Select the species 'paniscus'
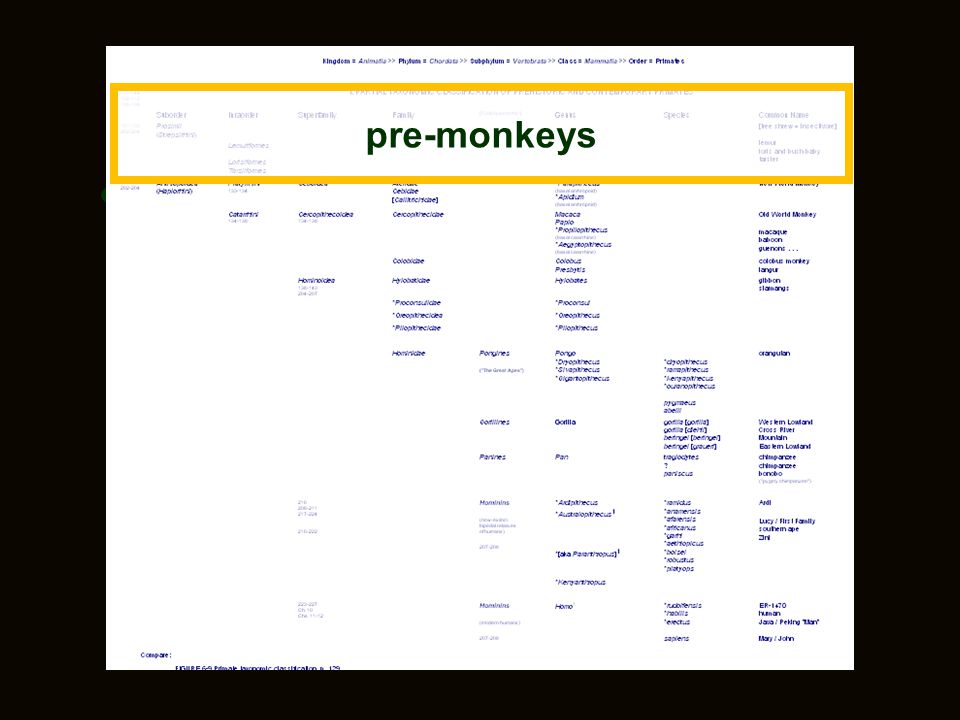The image size is (960, 720). pyautogui.click(x=678, y=473)
